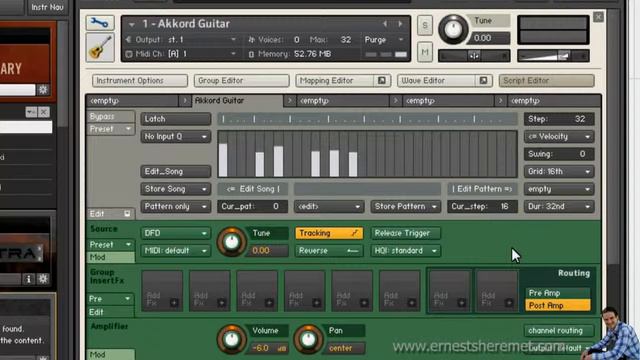Select Pre Amp routing
This screenshot has height=360, width=640.
[x=558, y=293]
